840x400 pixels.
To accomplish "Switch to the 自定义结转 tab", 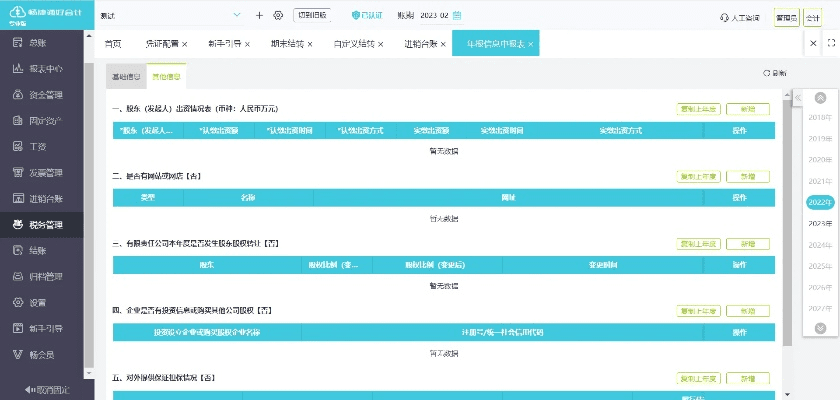I will 354,44.
